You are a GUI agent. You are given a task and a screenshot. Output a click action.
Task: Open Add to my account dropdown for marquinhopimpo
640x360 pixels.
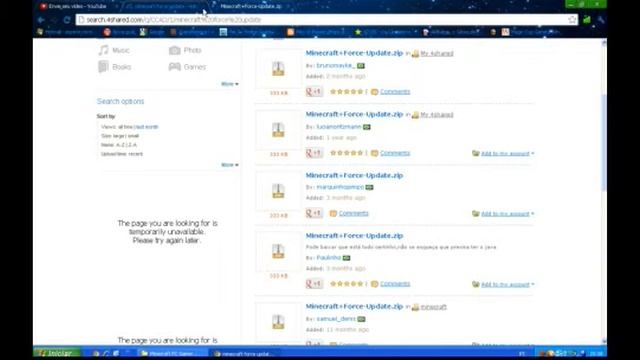(507, 214)
